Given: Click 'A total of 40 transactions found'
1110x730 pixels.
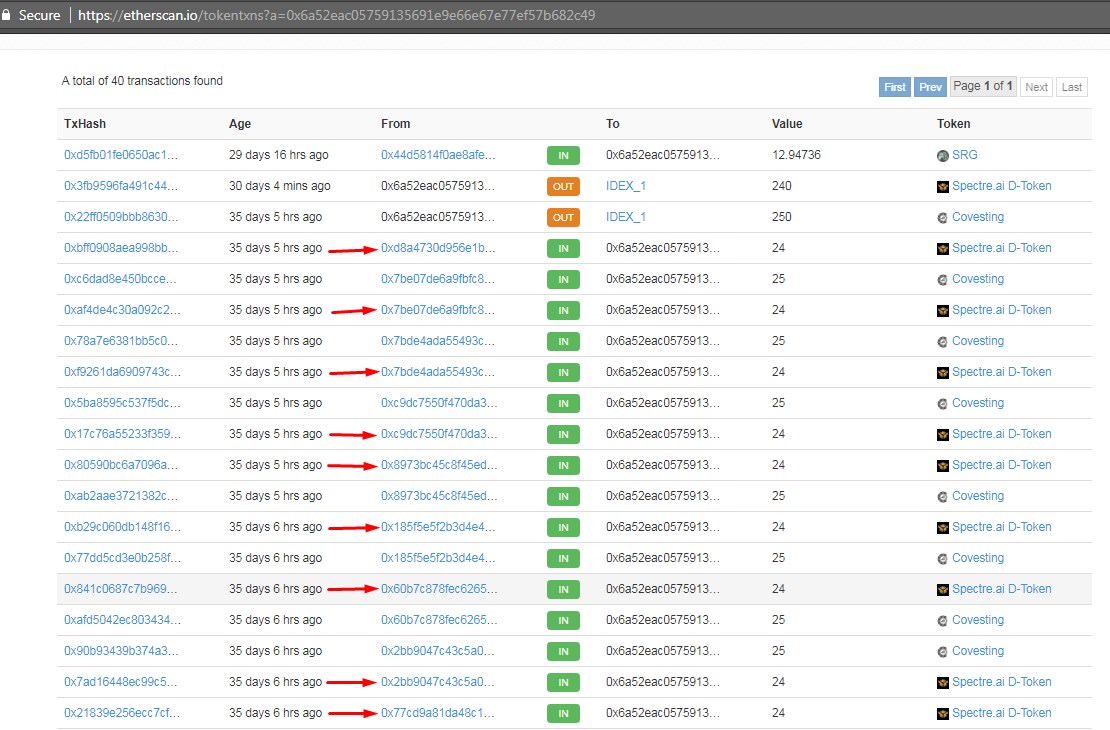Looking at the screenshot, I should click(x=142, y=81).
